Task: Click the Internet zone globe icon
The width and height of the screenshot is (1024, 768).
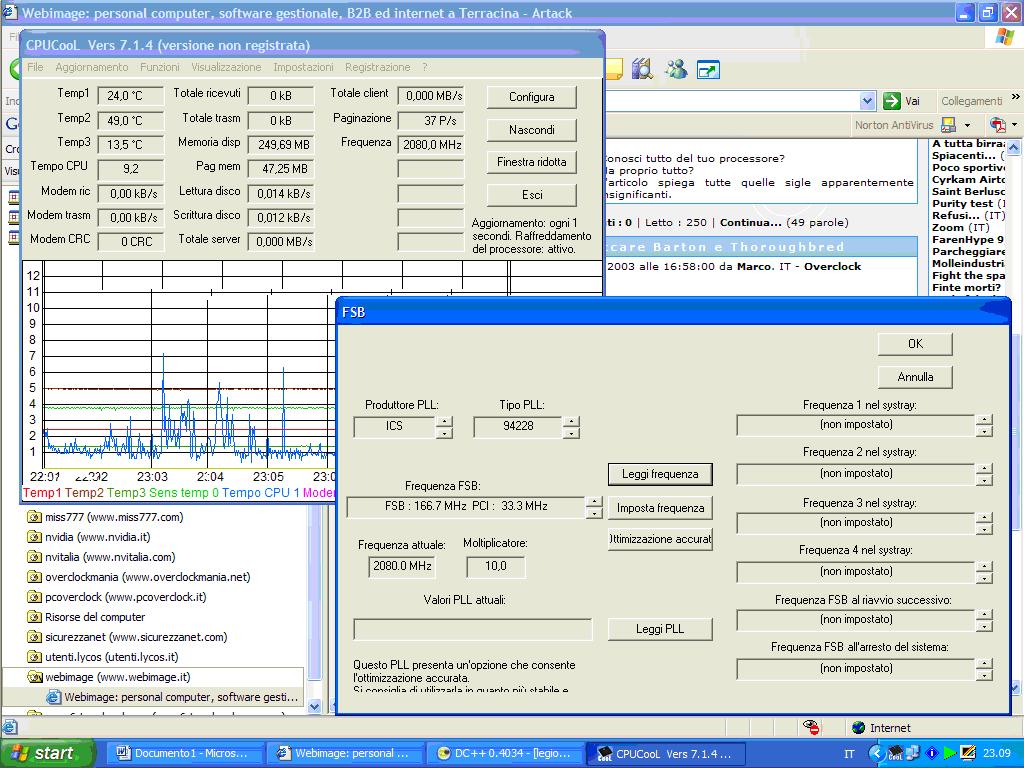Action: (x=859, y=728)
